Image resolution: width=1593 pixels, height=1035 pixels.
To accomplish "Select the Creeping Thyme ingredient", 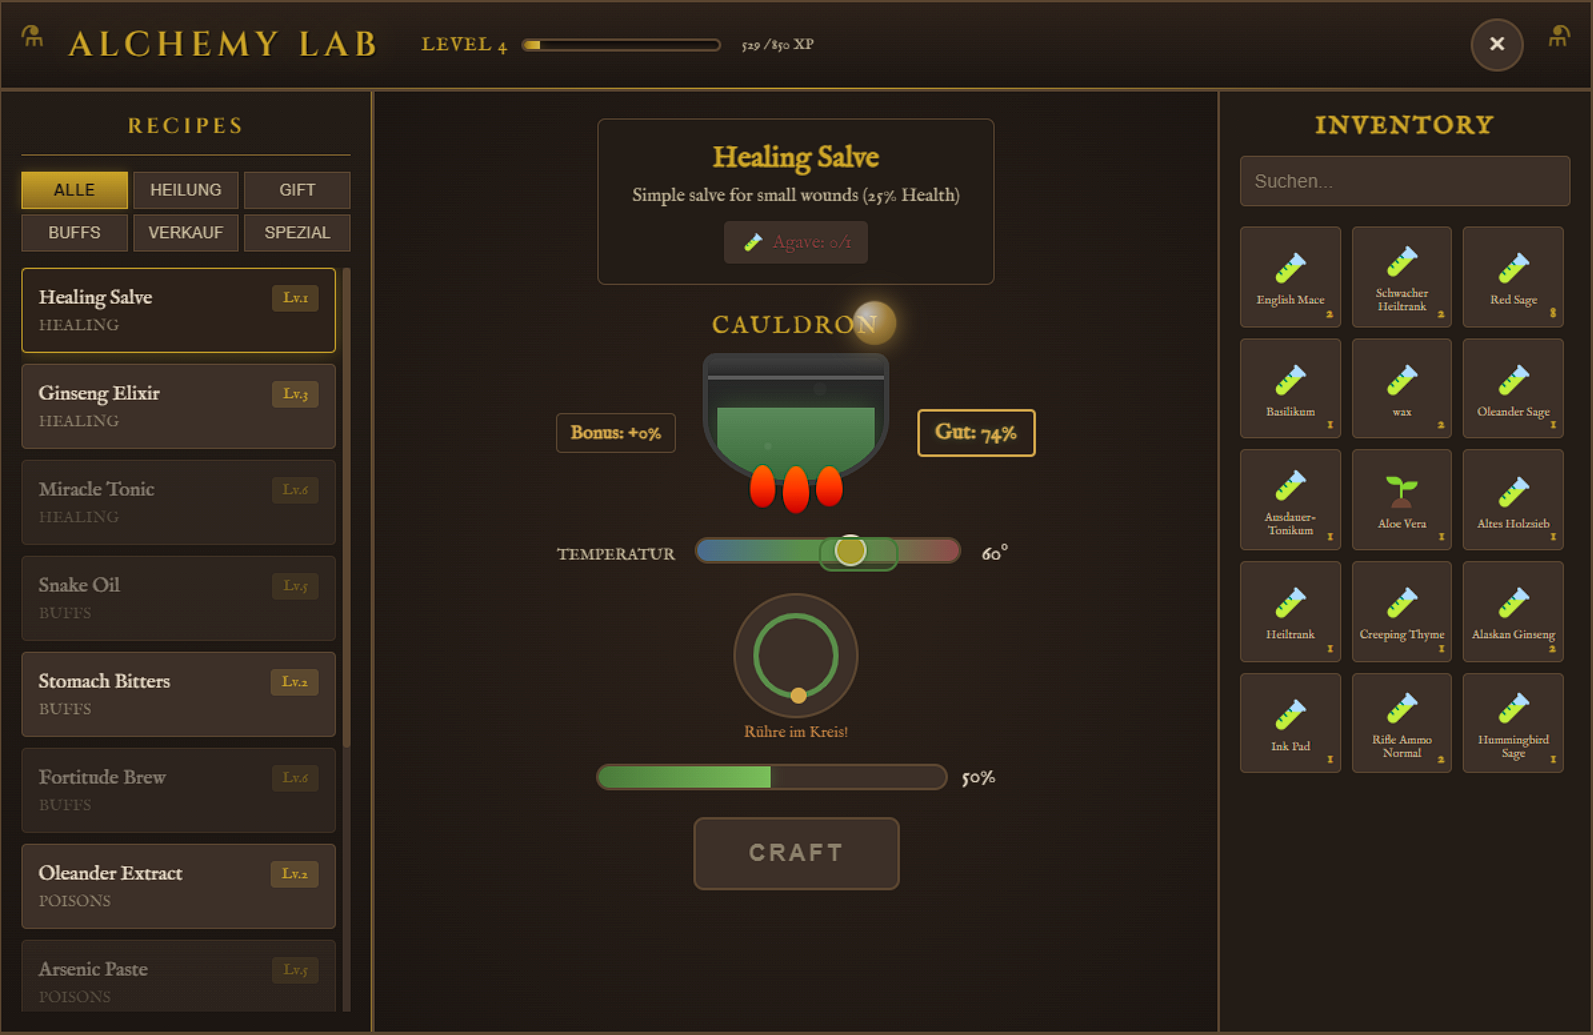I will click(x=1401, y=611).
